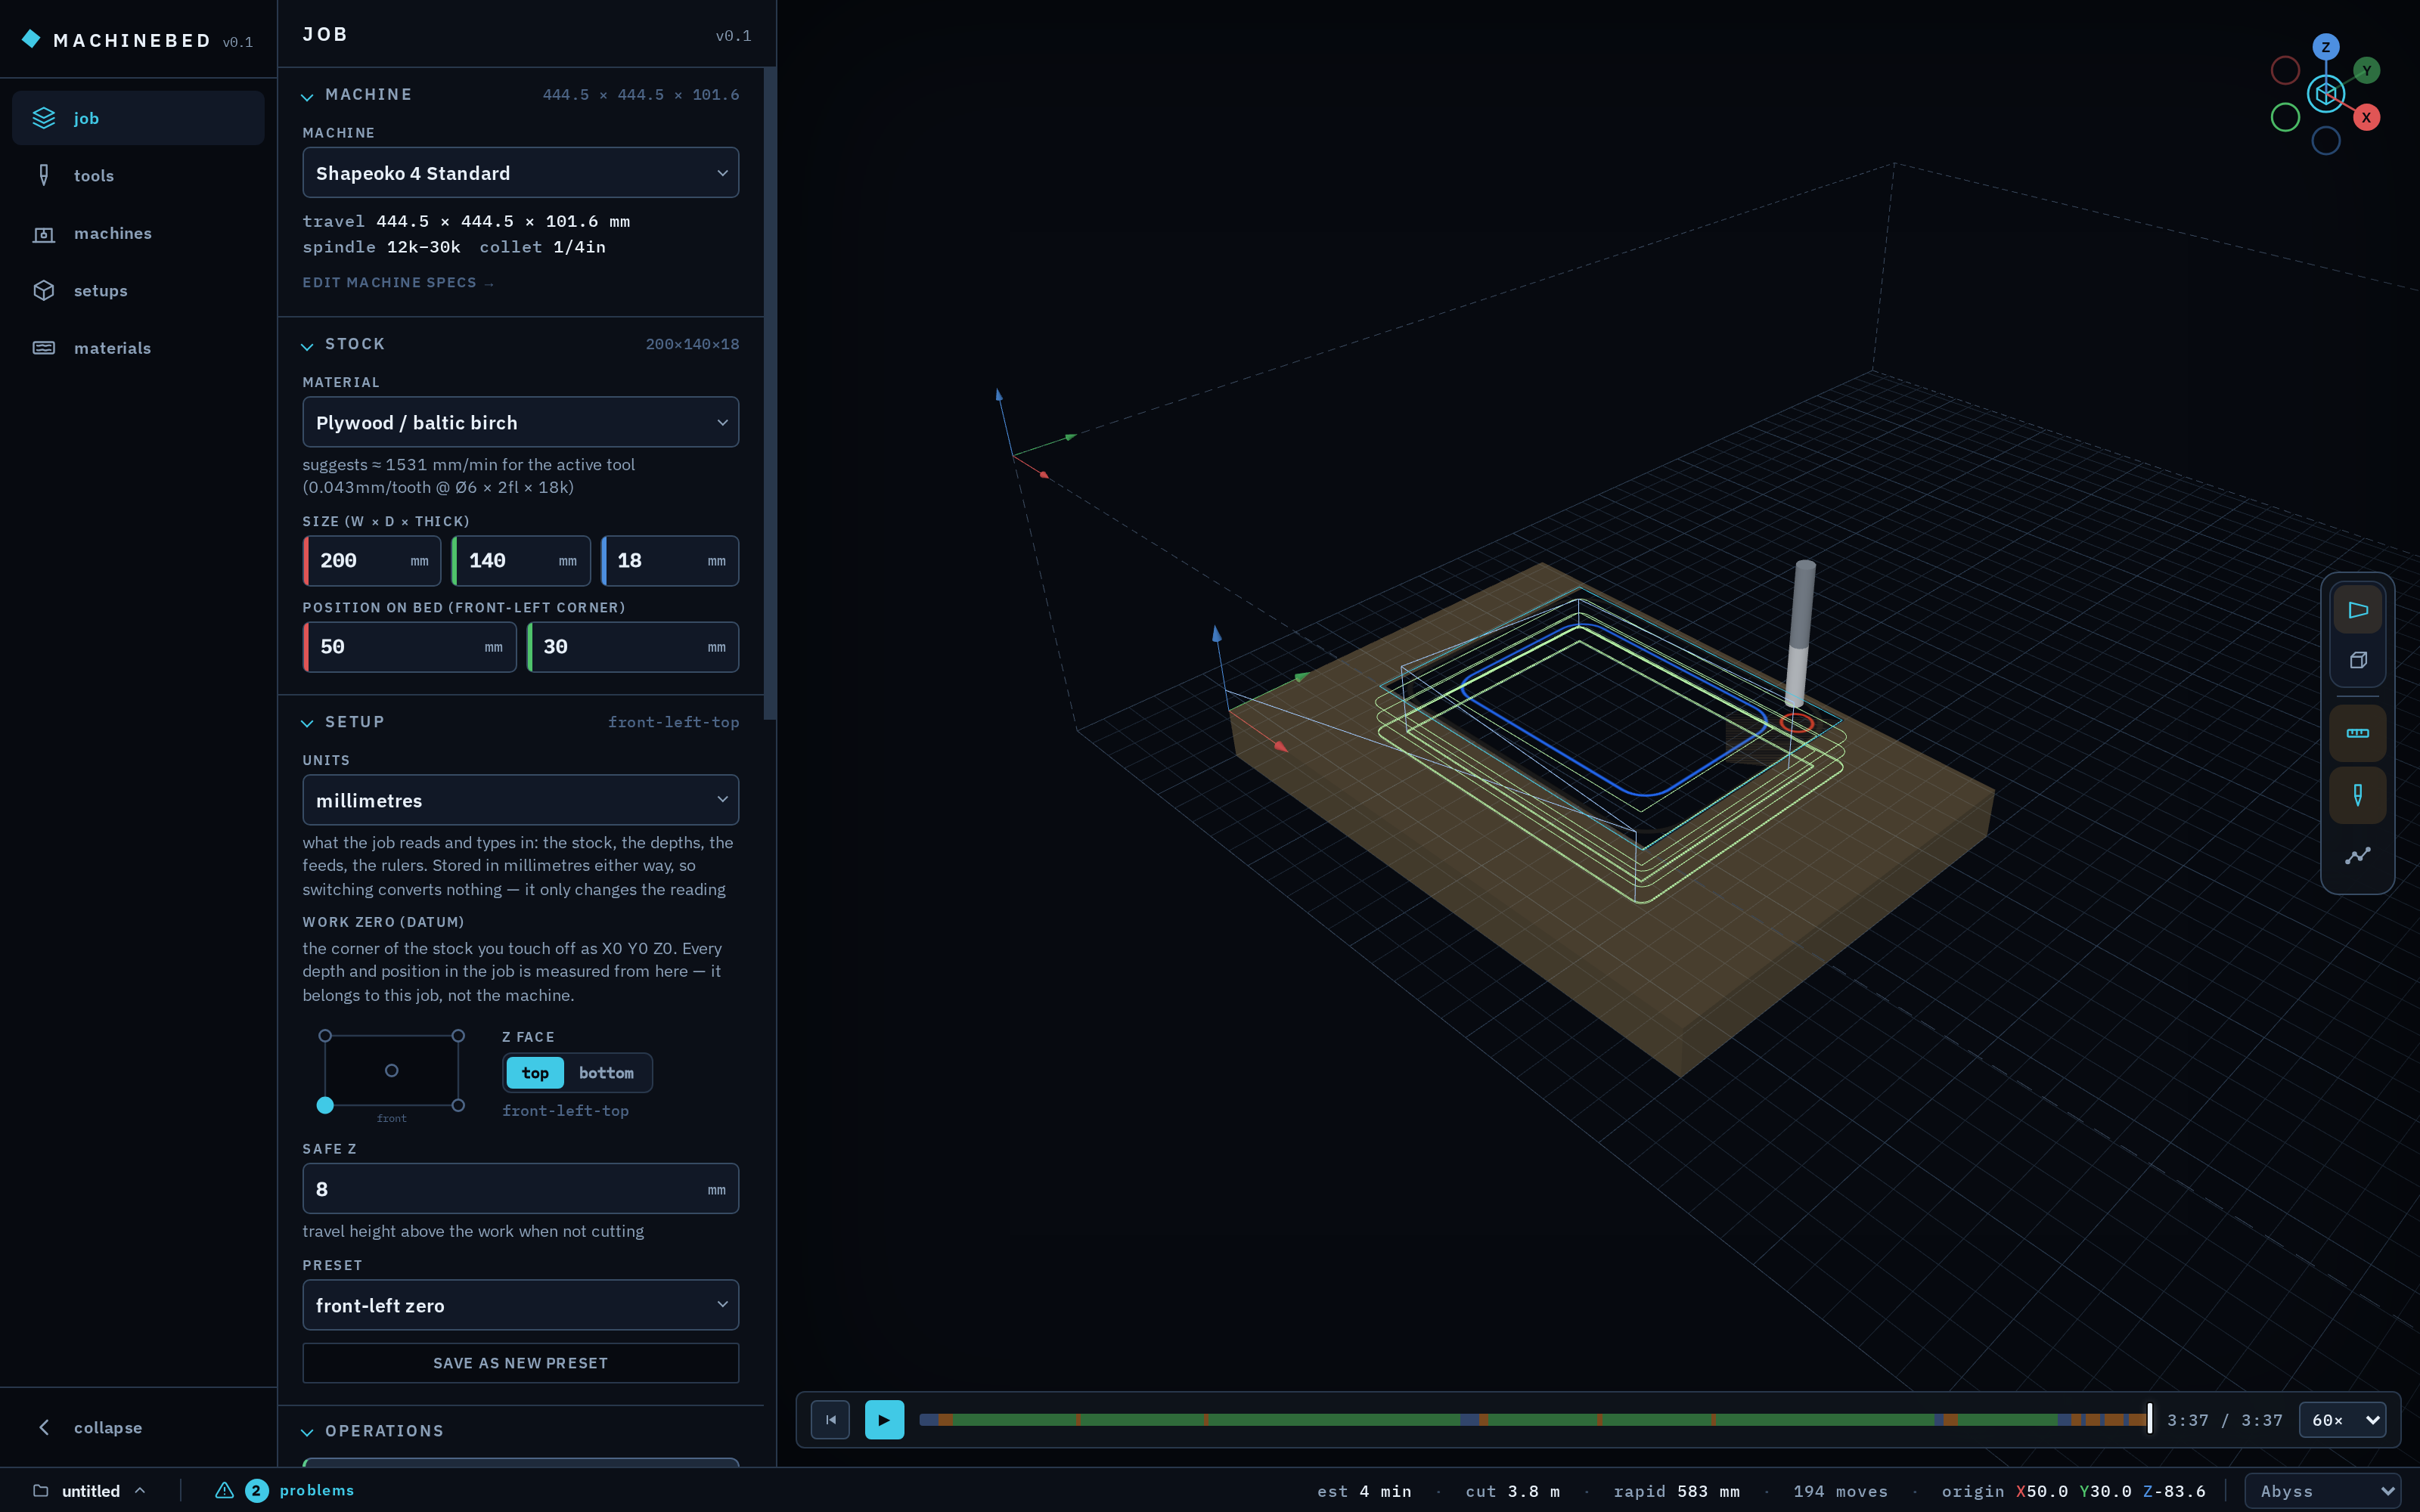This screenshot has height=1512, width=2420.
Task: Follow the EDIT MACHINE SPECS link
Action: click(x=398, y=283)
